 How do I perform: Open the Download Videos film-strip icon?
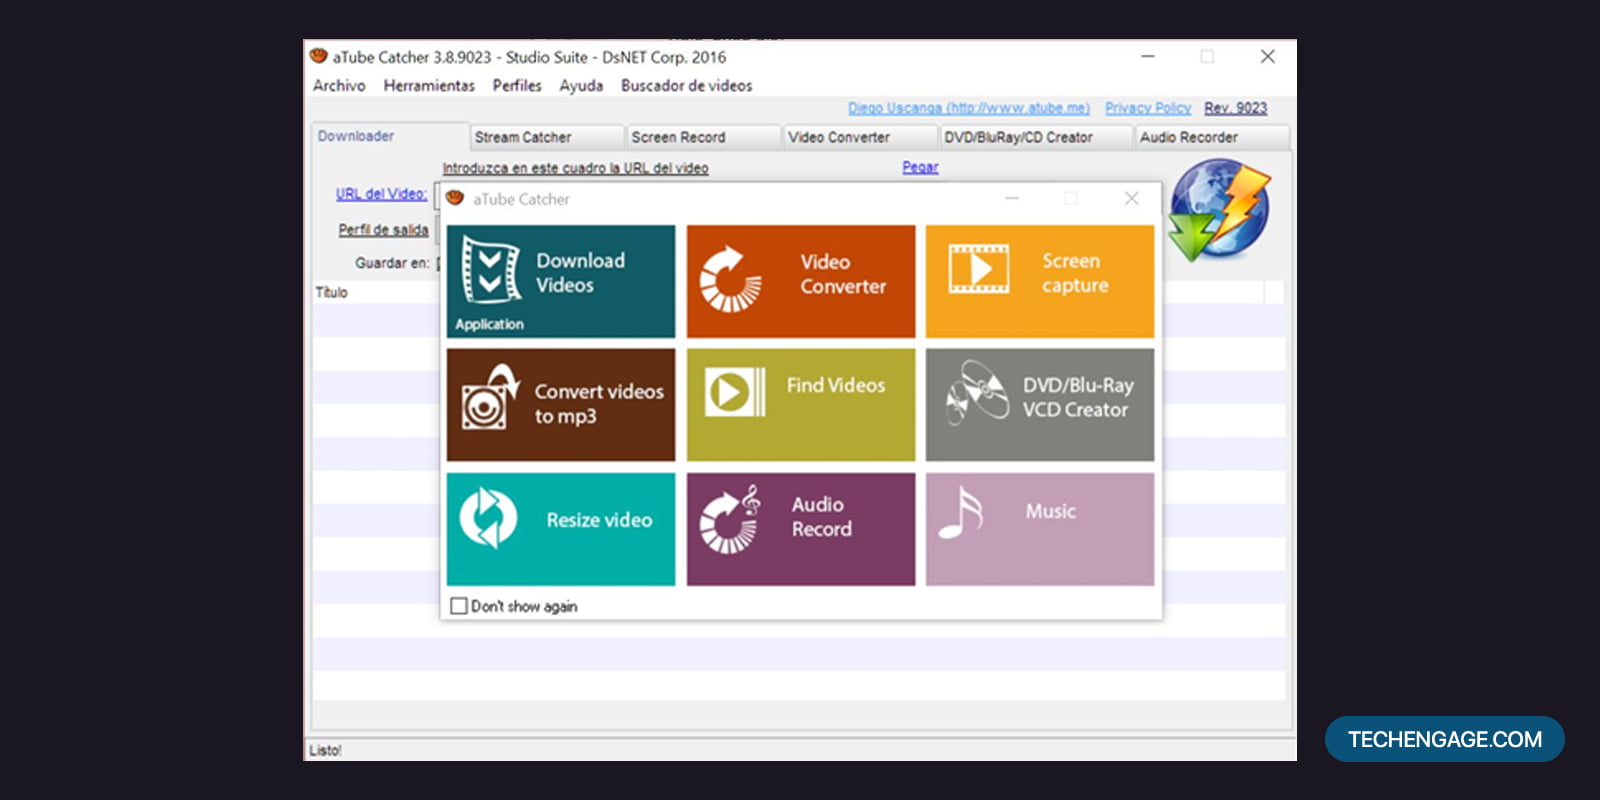click(x=491, y=270)
